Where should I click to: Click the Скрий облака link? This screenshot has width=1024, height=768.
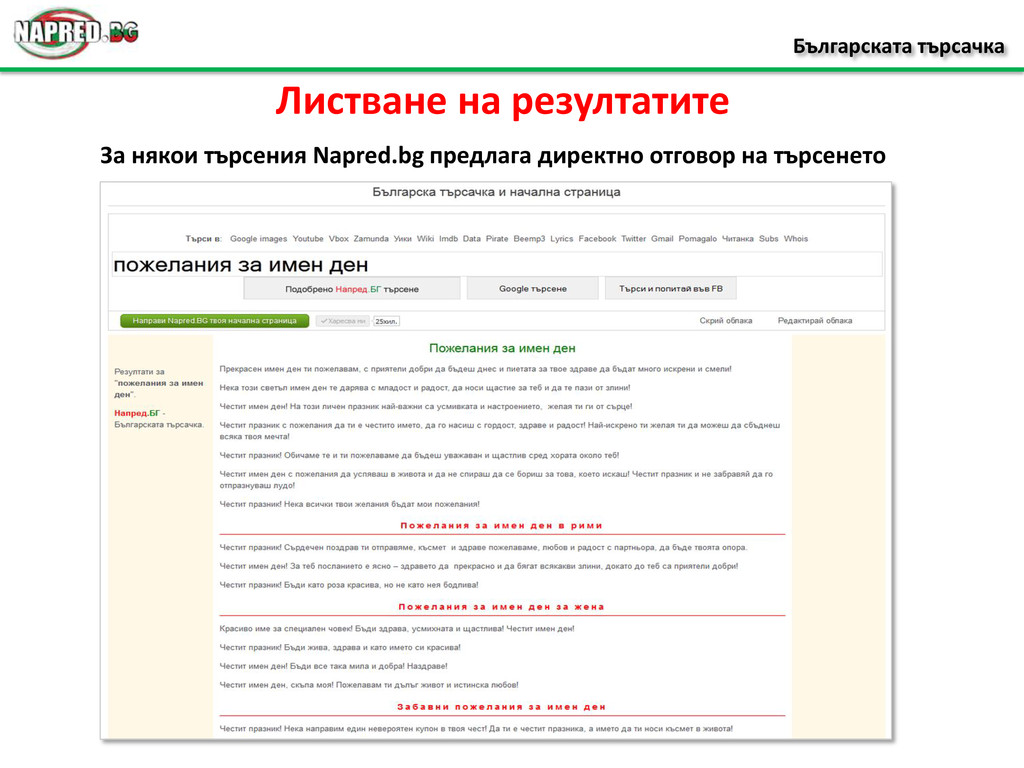(x=726, y=321)
